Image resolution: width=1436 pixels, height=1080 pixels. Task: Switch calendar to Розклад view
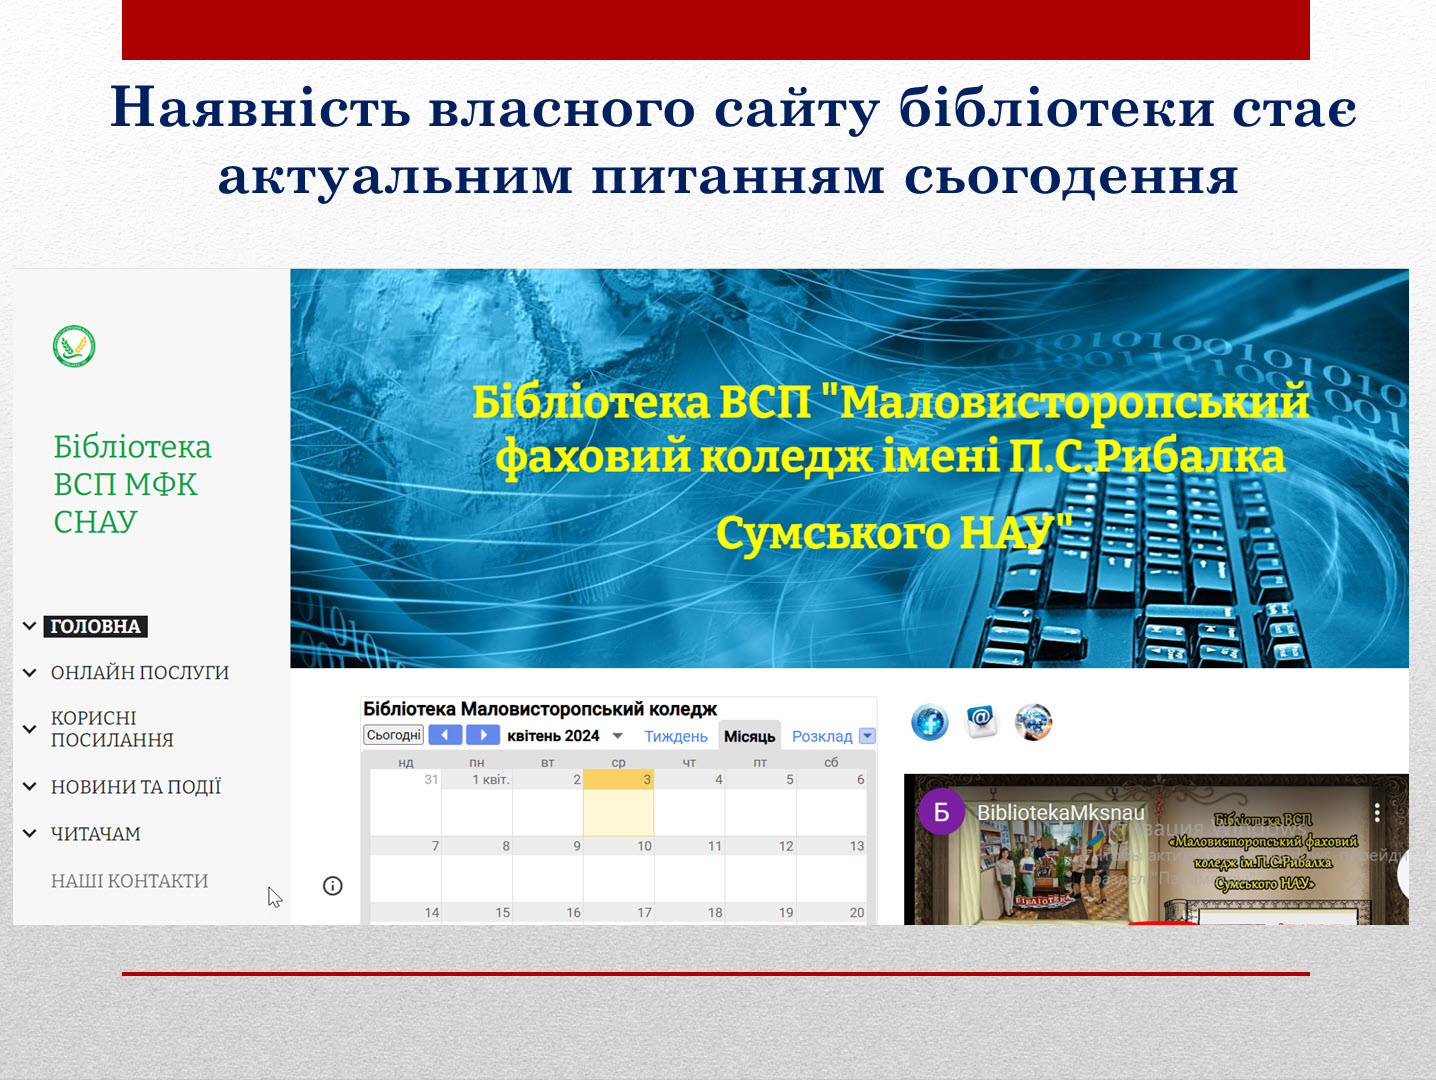(822, 736)
